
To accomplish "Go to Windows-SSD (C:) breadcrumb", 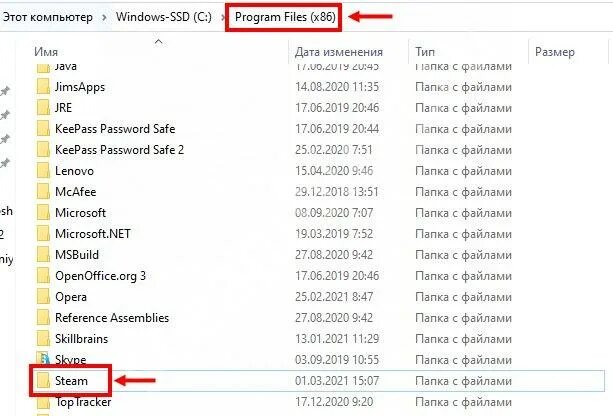I will [164, 17].
